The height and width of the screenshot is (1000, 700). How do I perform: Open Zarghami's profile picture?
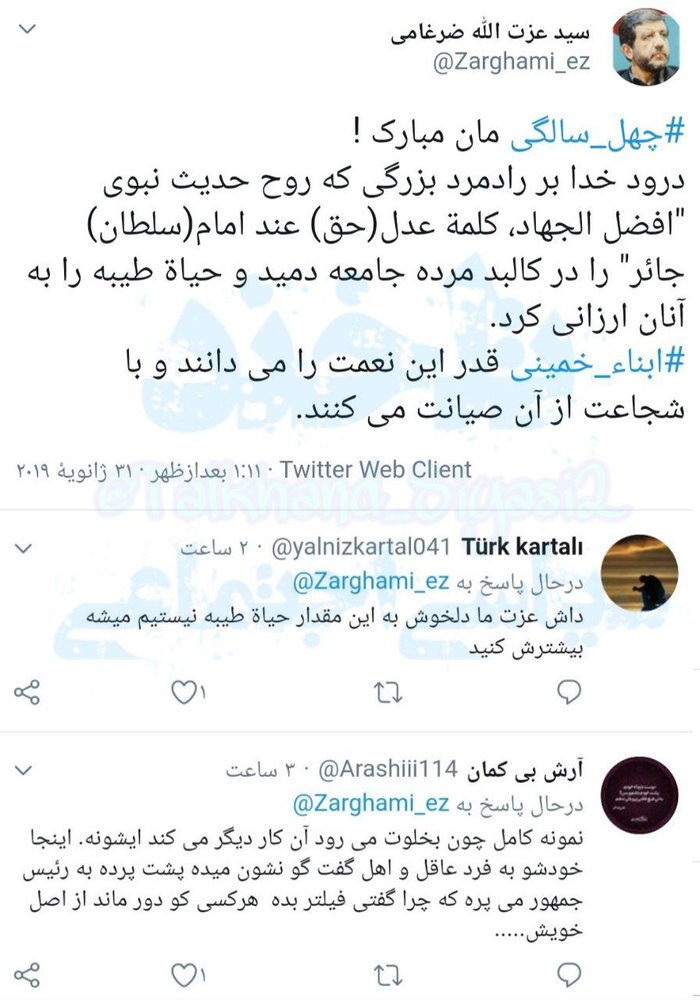[x=645, y=48]
